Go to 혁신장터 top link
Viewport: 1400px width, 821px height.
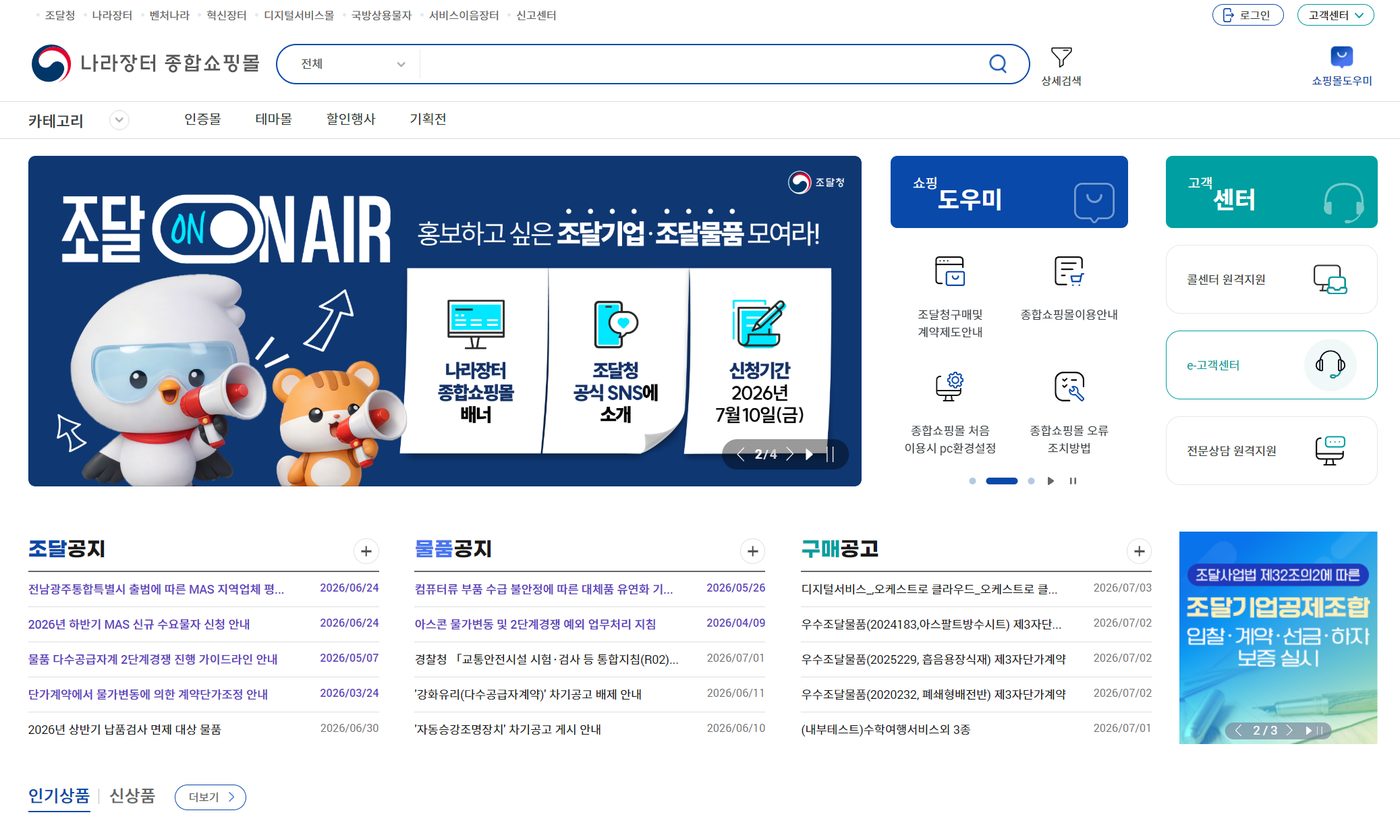[x=226, y=15]
